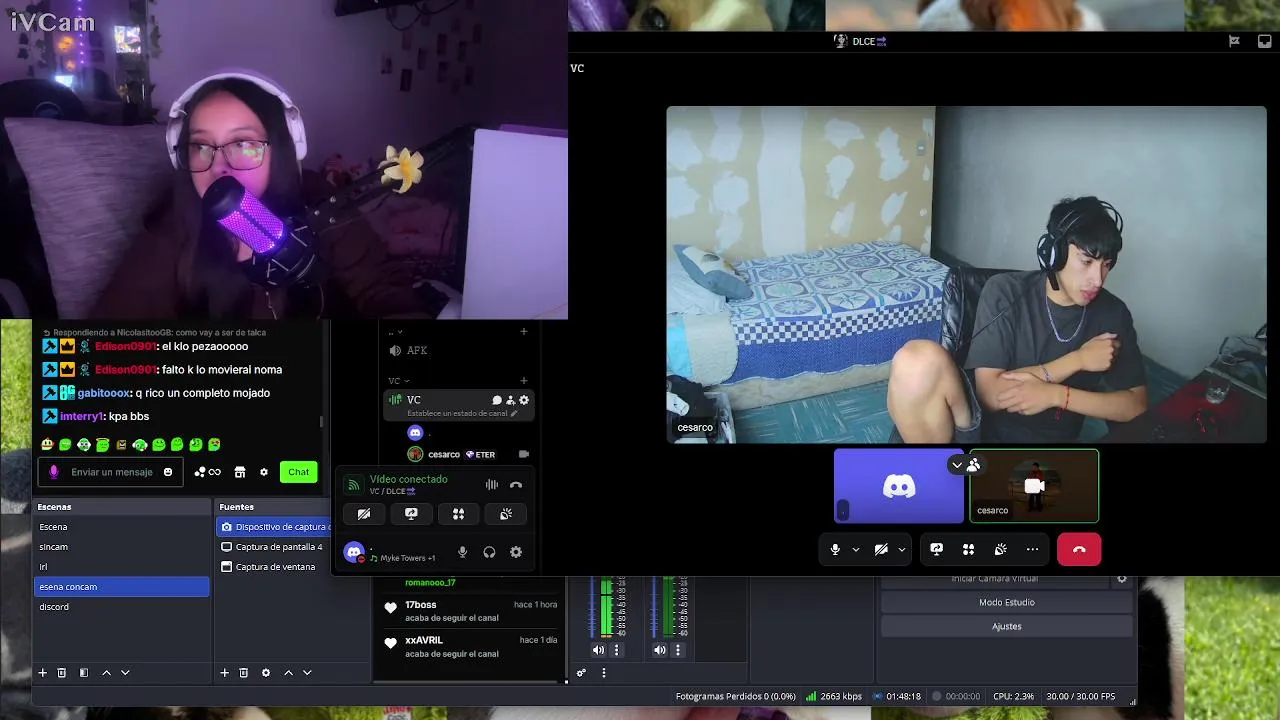
Task: Open soundboard from Vídeo conectado panel
Action: point(506,514)
